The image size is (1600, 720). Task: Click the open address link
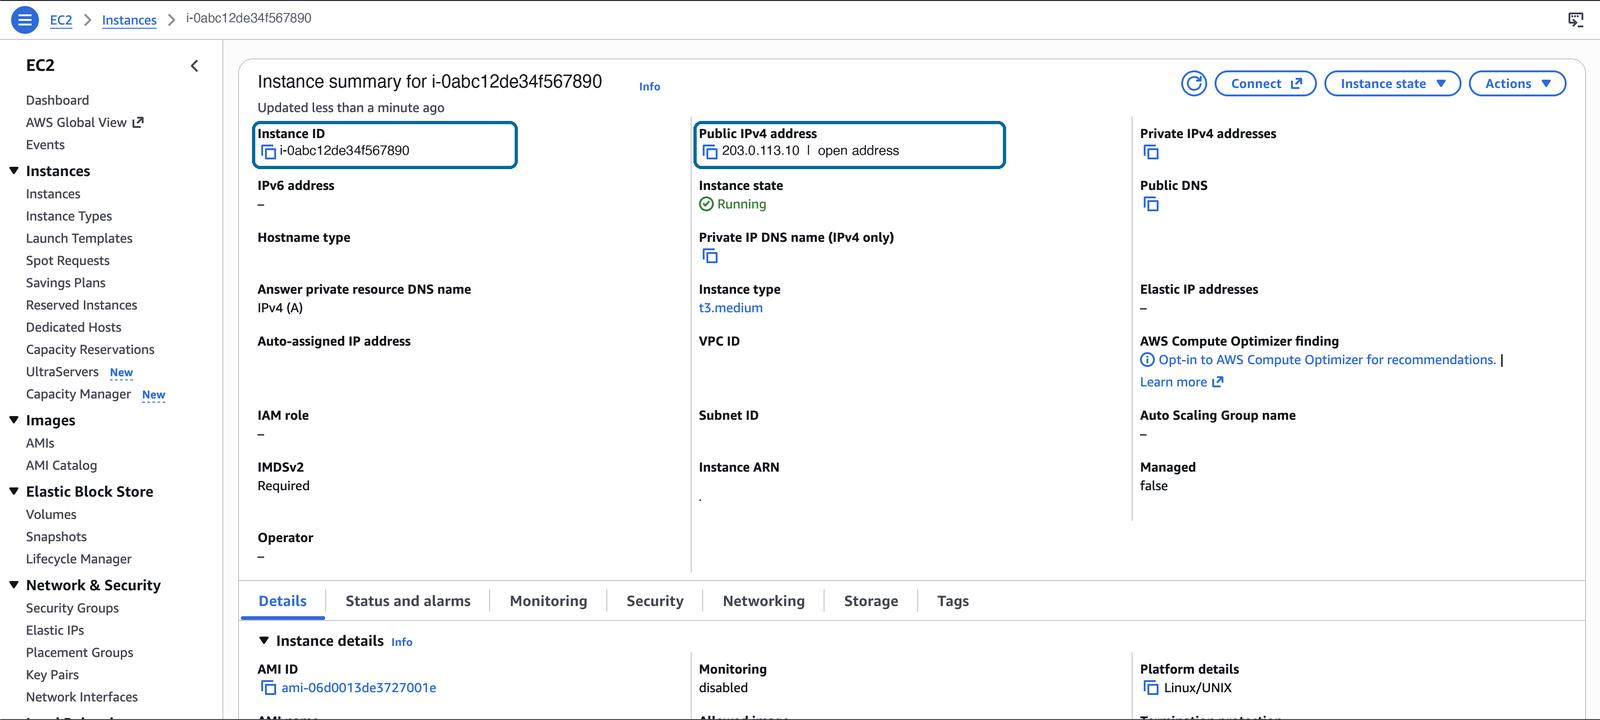[x=858, y=151]
